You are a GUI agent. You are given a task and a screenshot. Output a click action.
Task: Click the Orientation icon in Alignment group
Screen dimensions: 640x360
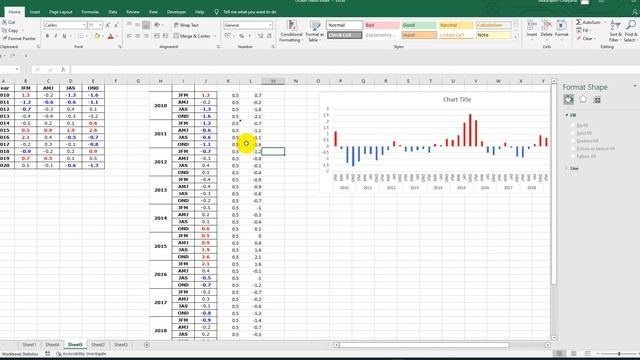pos(157,25)
